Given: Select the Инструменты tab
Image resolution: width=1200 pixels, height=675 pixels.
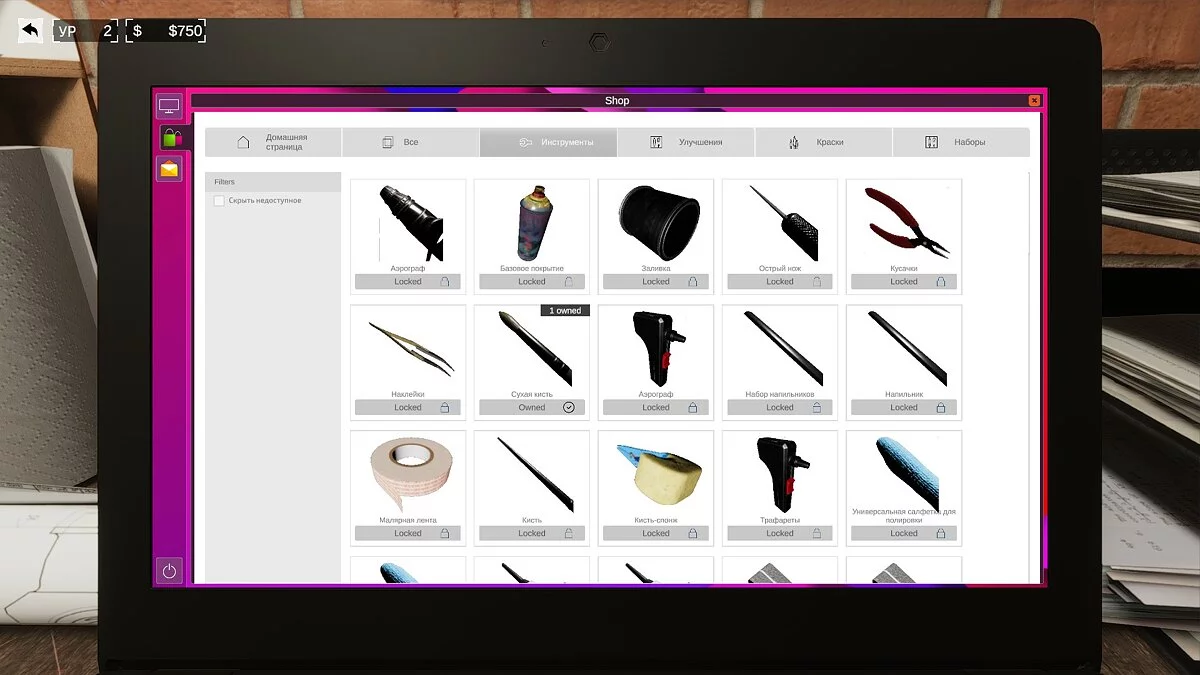Looking at the screenshot, I should [x=548, y=142].
